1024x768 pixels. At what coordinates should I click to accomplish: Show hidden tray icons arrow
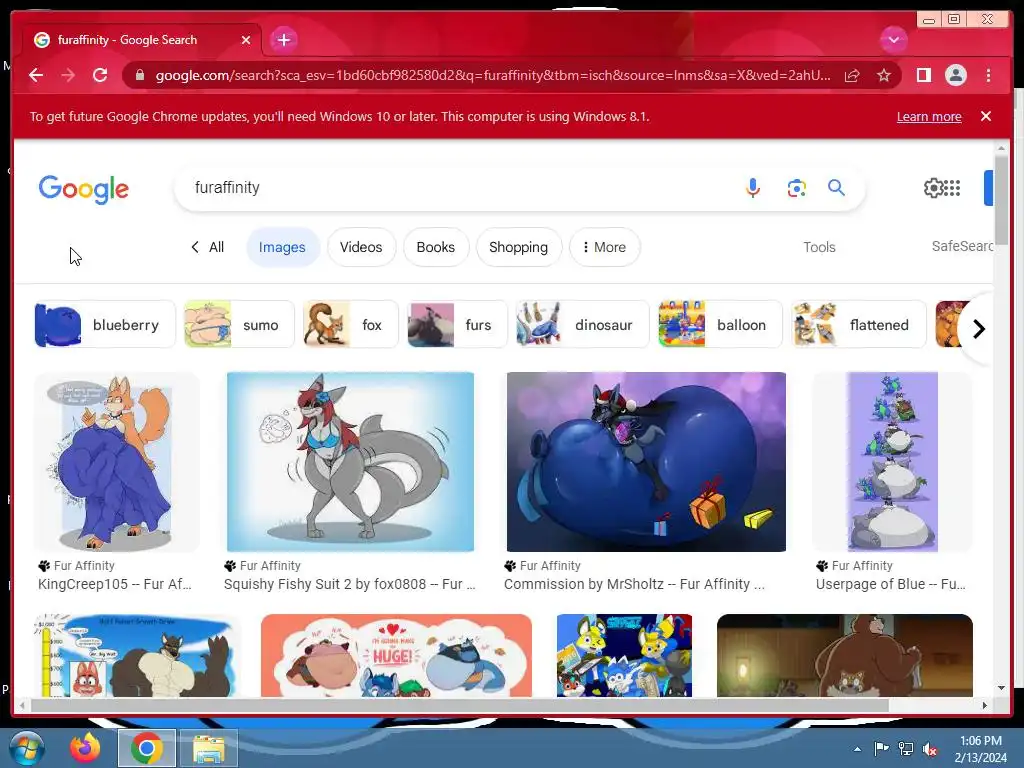857,749
